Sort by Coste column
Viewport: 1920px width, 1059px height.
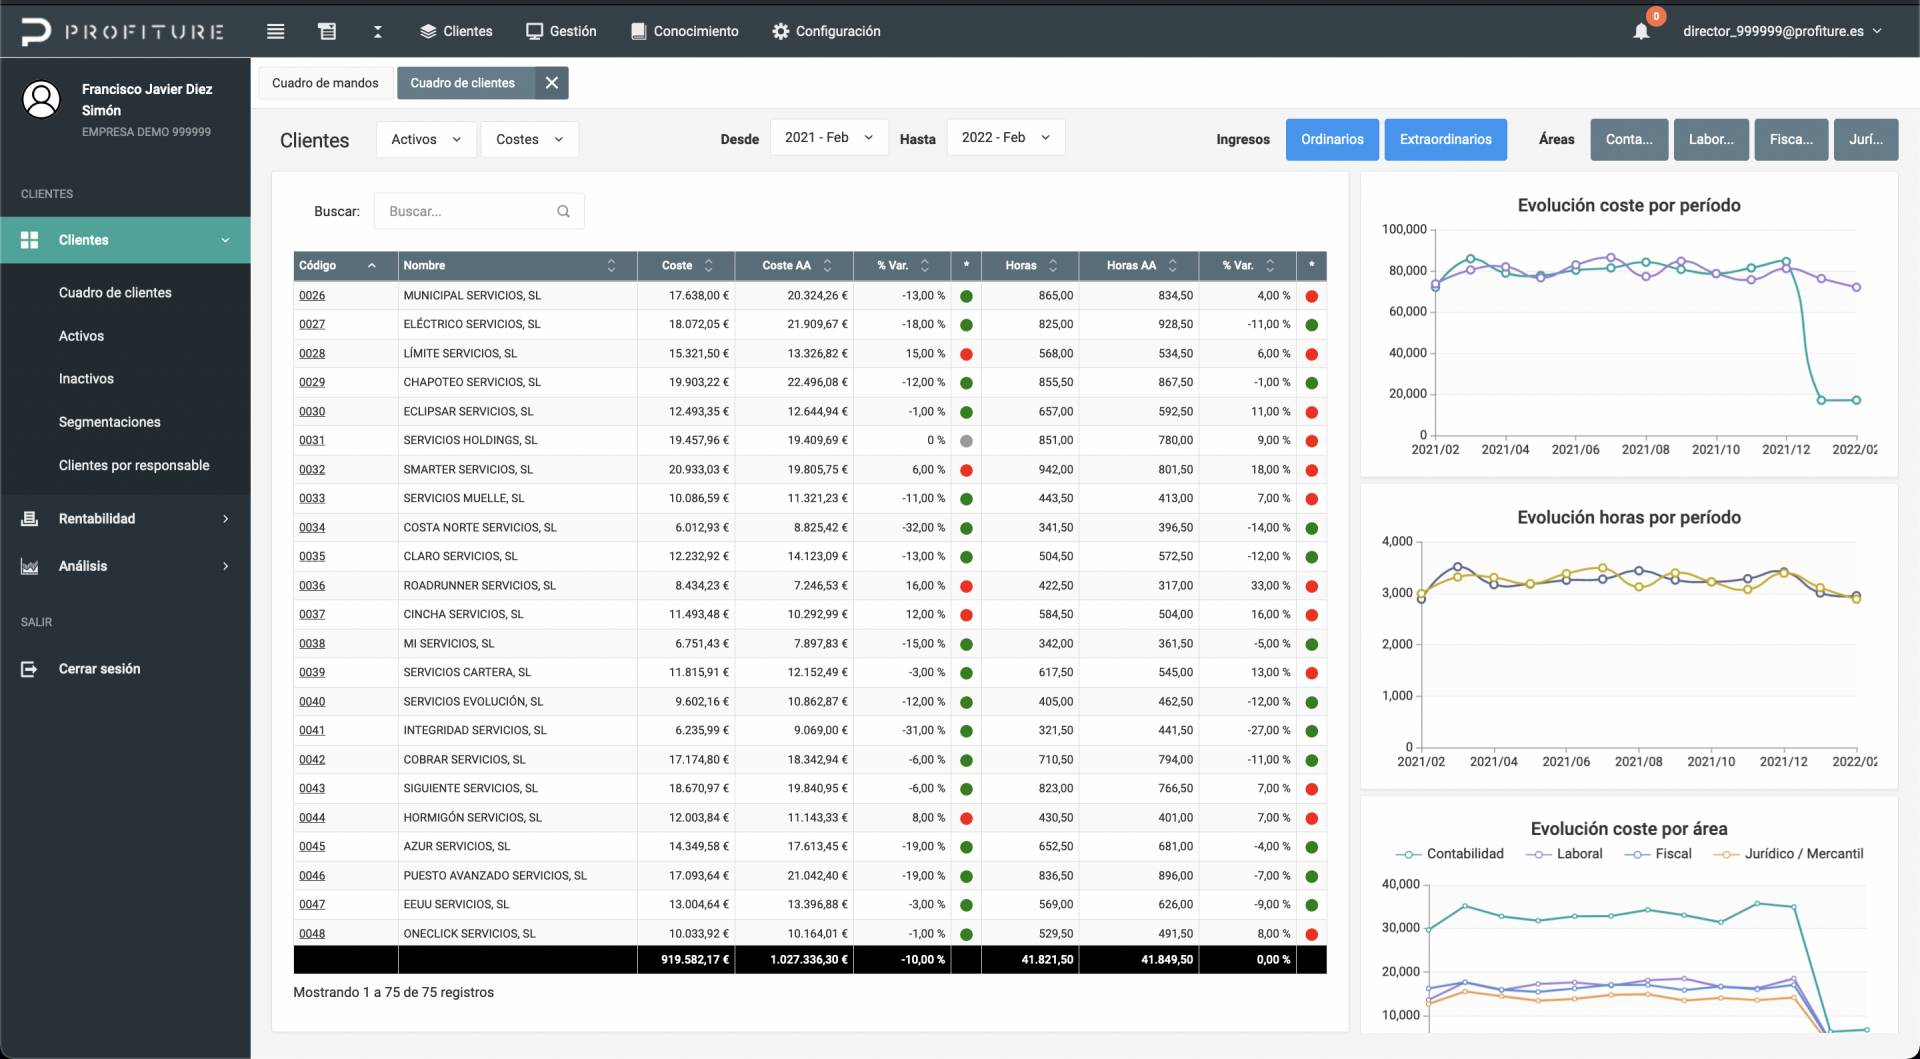[709, 265]
